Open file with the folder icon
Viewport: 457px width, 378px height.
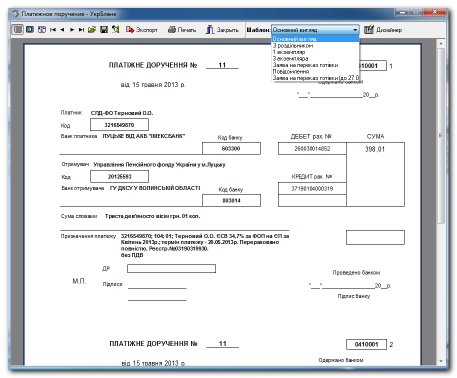[92, 30]
